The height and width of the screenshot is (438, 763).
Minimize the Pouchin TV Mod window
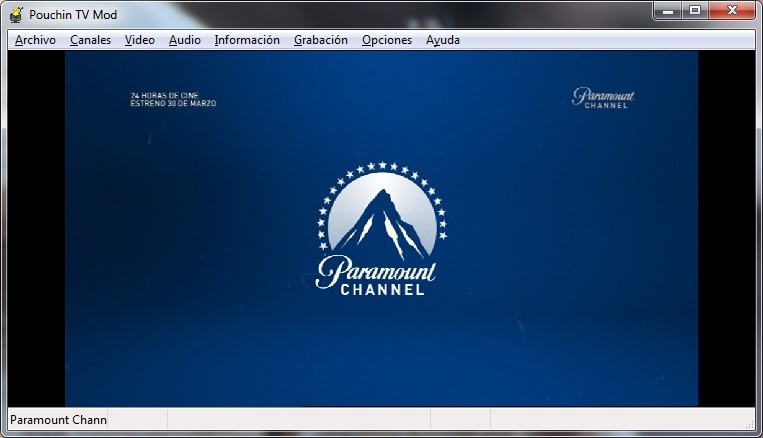tap(668, 11)
